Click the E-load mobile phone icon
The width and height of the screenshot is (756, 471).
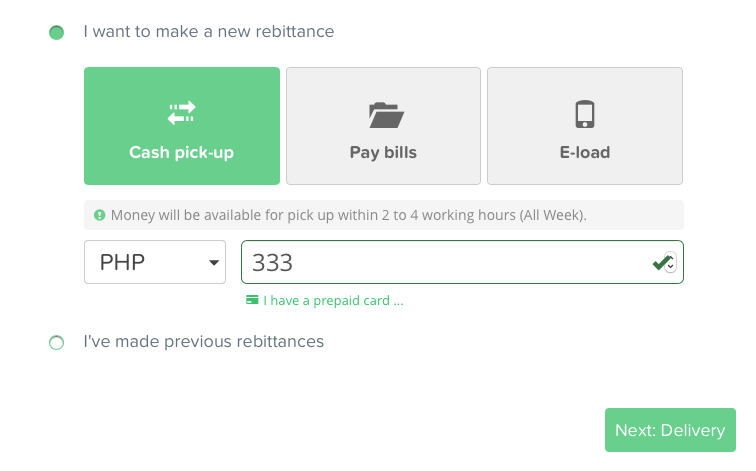coord(585,114)
